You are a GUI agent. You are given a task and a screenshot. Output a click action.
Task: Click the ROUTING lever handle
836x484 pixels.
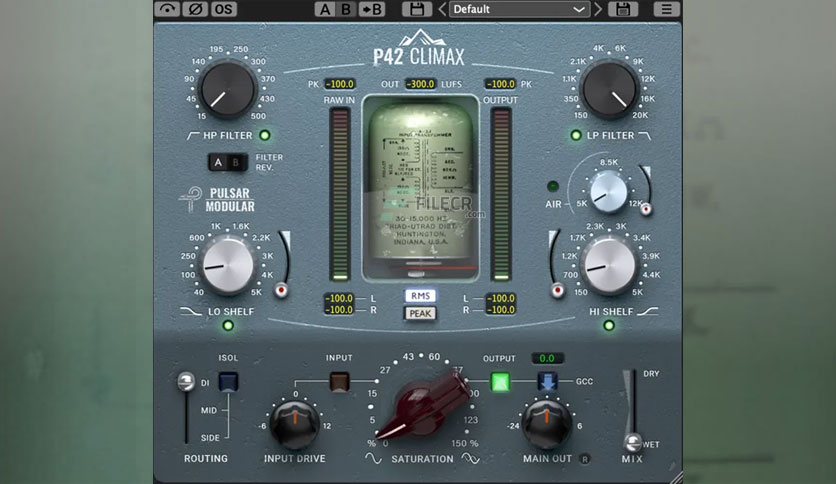(186, 381)
